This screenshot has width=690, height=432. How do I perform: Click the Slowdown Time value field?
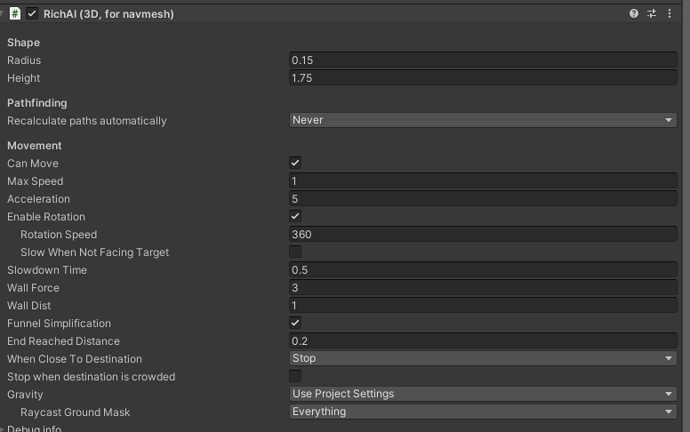coord(483,270)
